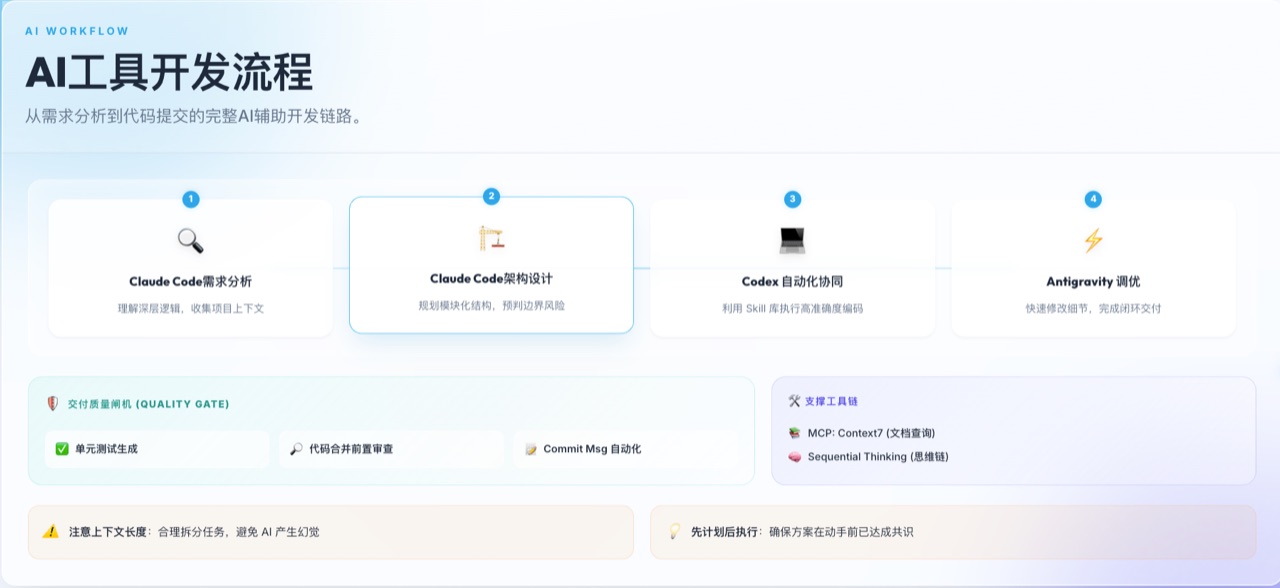Click step number 1 badge
1280x588 pixels.
click(190, 199)
